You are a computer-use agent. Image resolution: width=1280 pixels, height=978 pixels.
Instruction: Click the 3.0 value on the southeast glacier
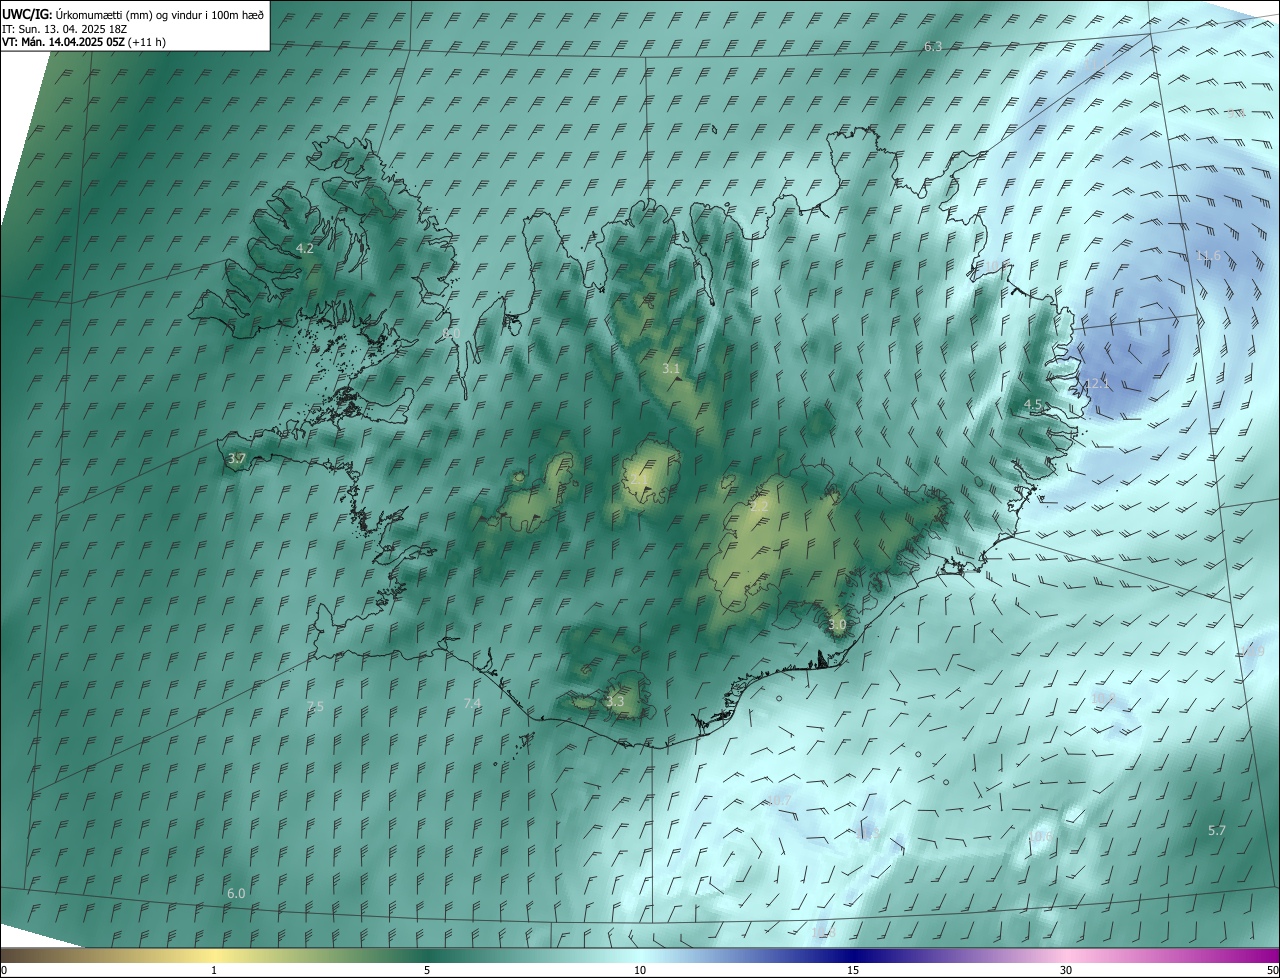pos(837,625)
